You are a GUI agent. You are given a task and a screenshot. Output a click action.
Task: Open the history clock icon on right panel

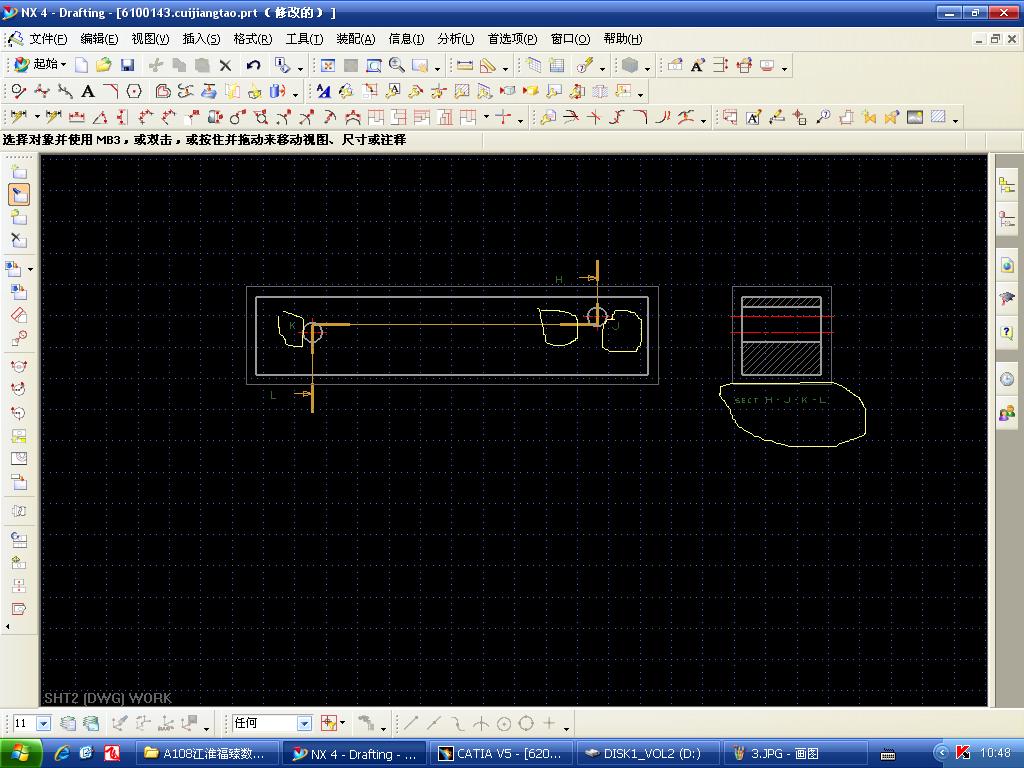[1007, 379]
